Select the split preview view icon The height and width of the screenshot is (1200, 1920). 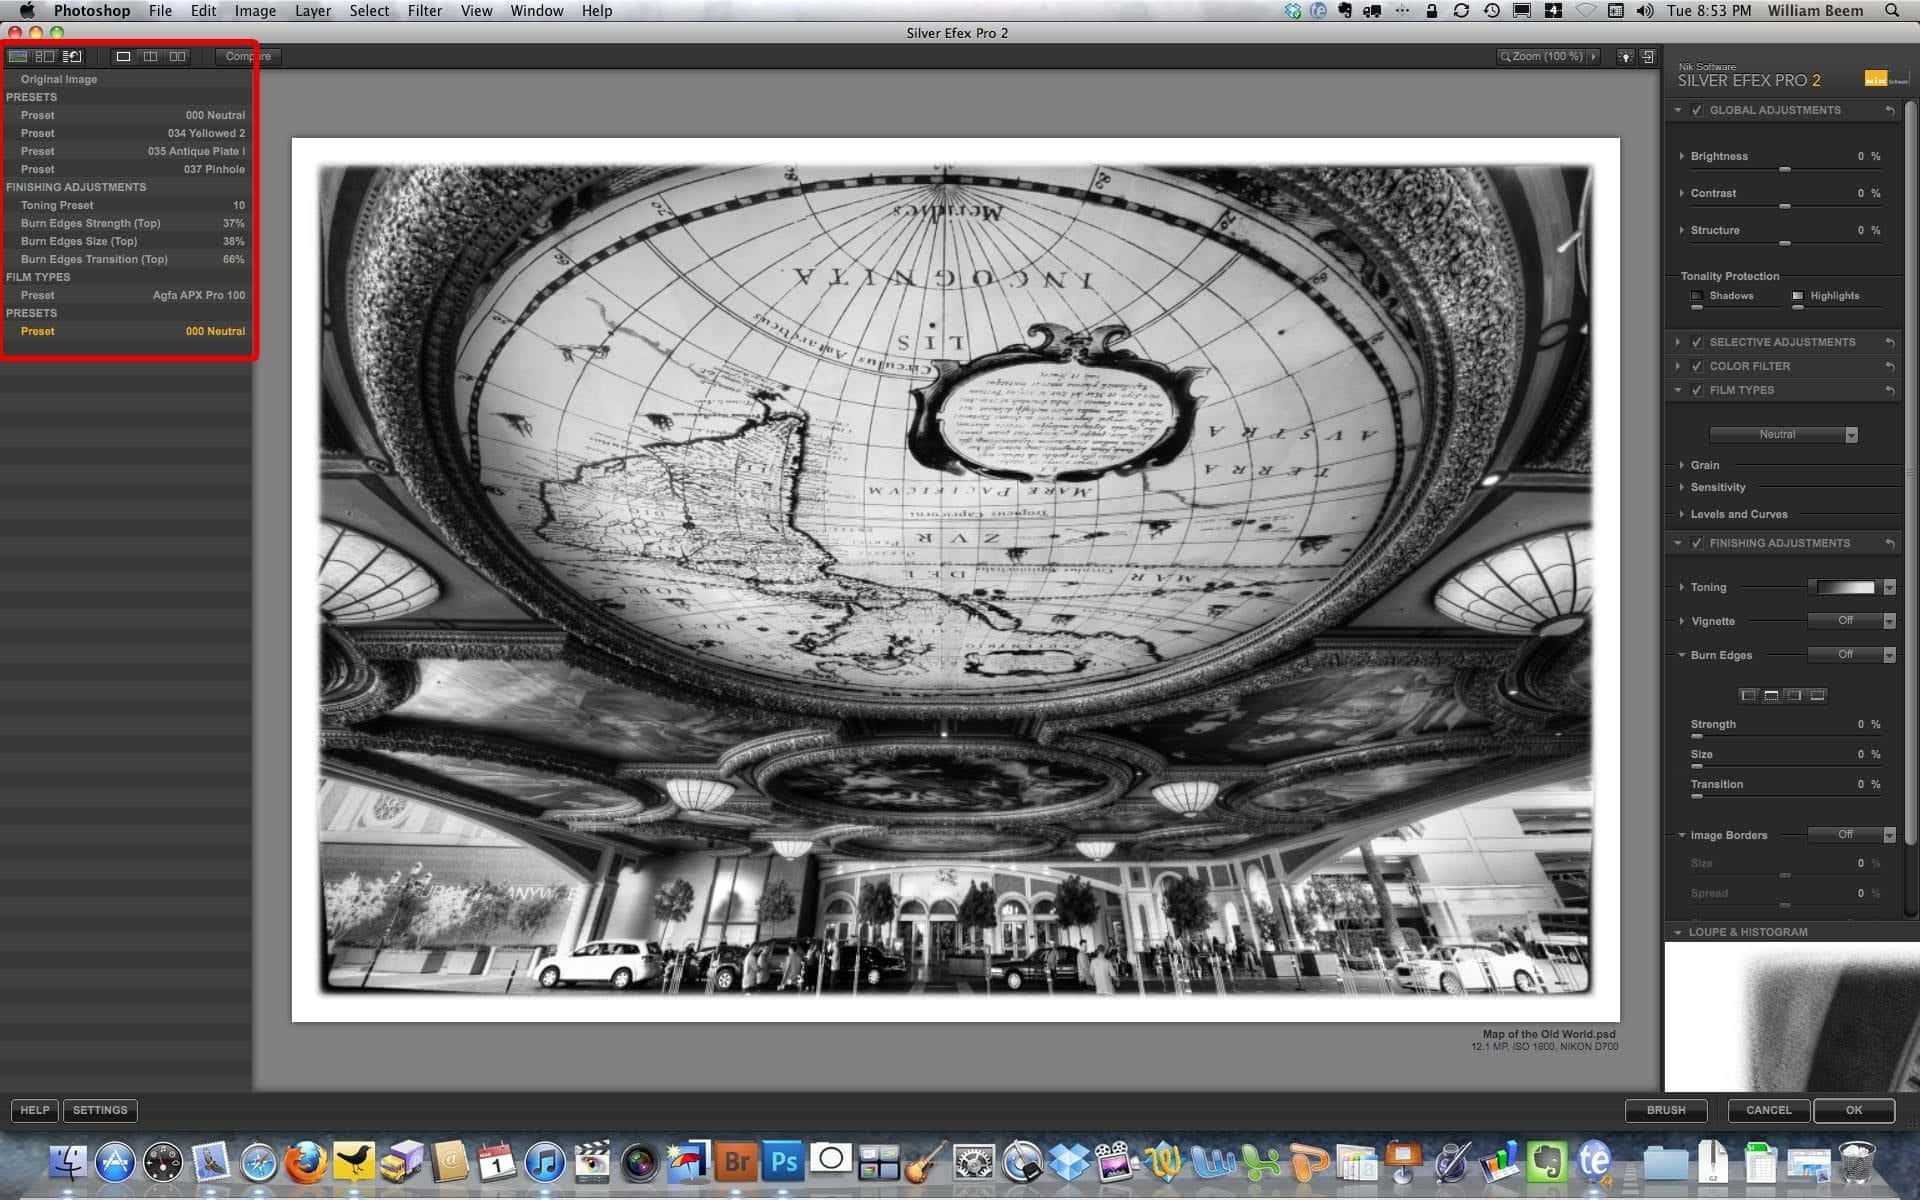[x=150, y=57]
